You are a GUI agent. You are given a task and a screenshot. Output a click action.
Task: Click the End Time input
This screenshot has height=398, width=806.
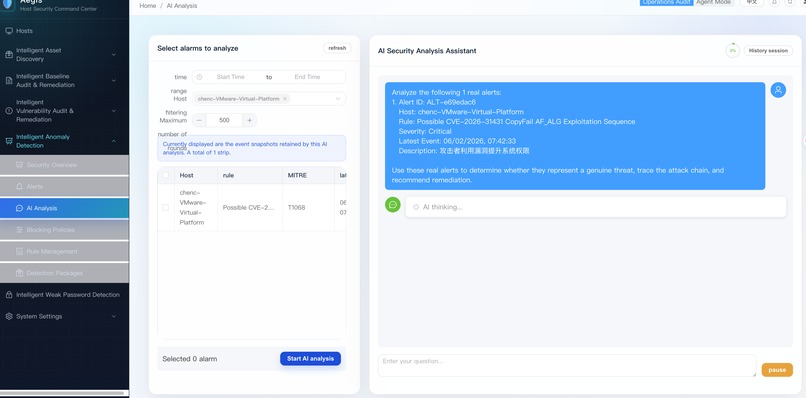coord(307,77)
